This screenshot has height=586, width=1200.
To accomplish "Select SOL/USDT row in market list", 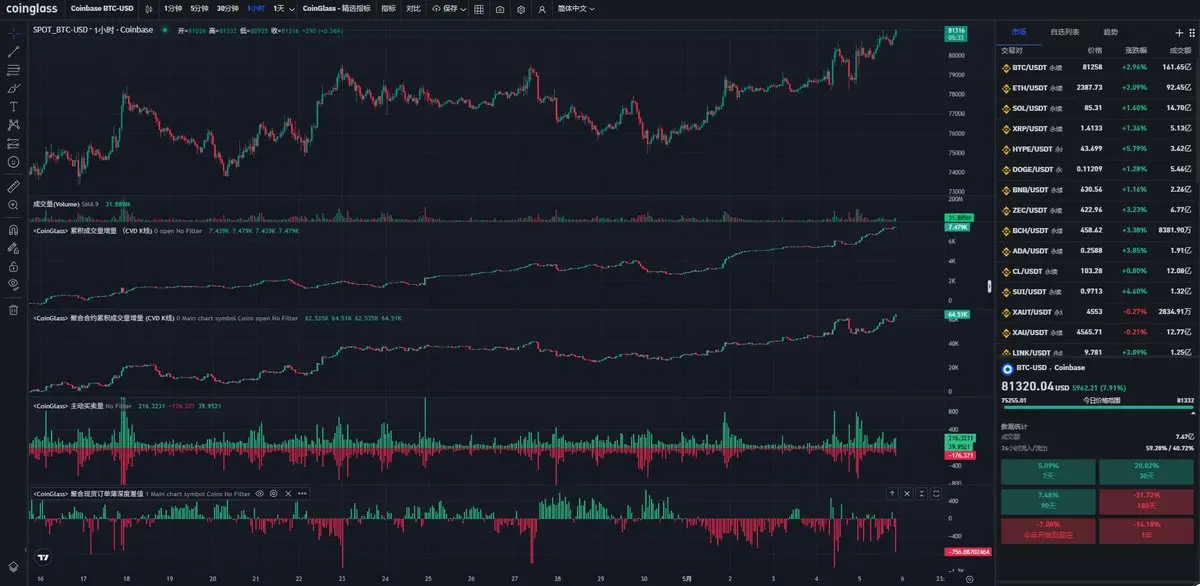I will (x=1097, y=108).
